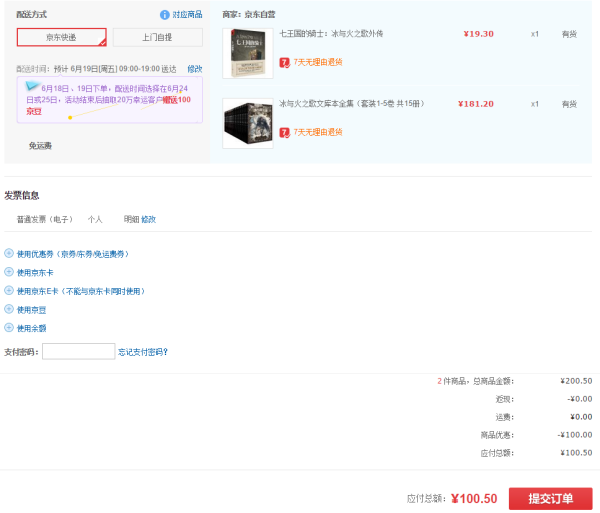Click the 使用优惠券（京券/东券/免运费券） label

pos(73,254)
